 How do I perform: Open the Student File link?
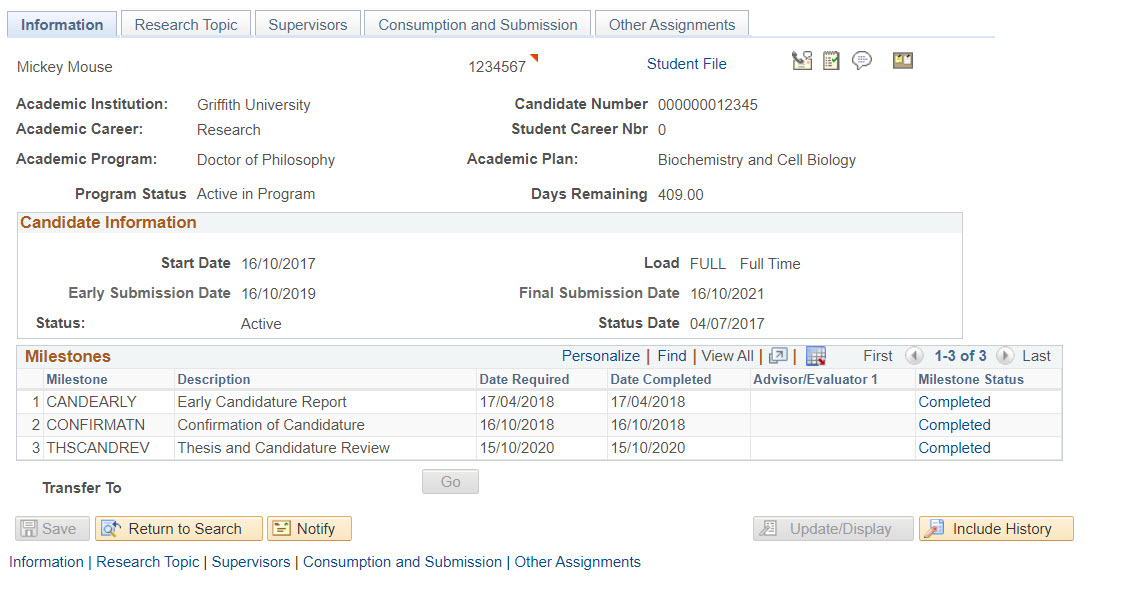[x=686, y=64]
